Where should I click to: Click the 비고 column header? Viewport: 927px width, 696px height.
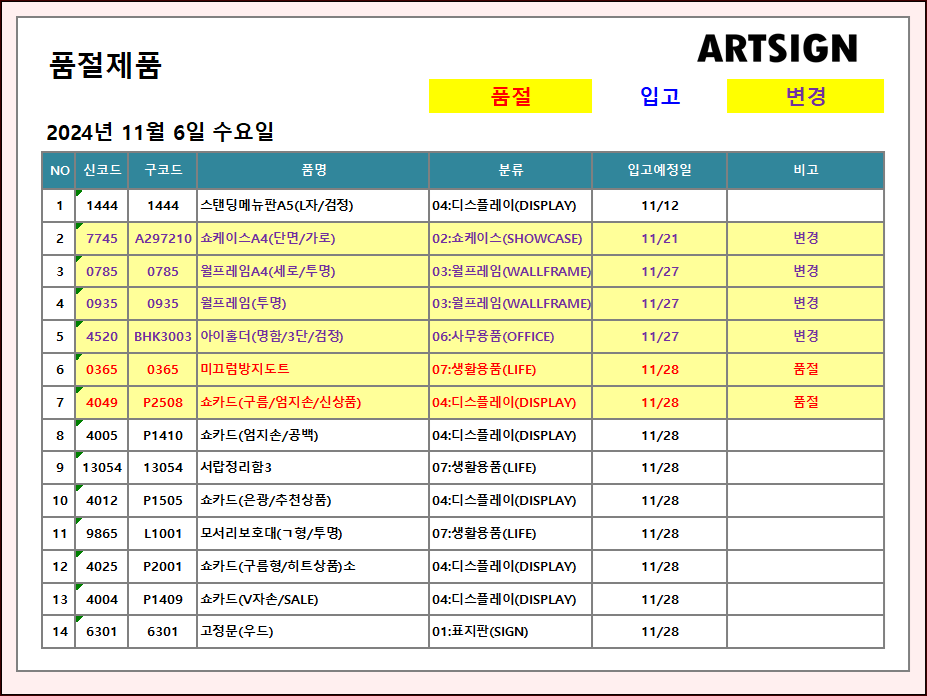(x=805, y=170)
